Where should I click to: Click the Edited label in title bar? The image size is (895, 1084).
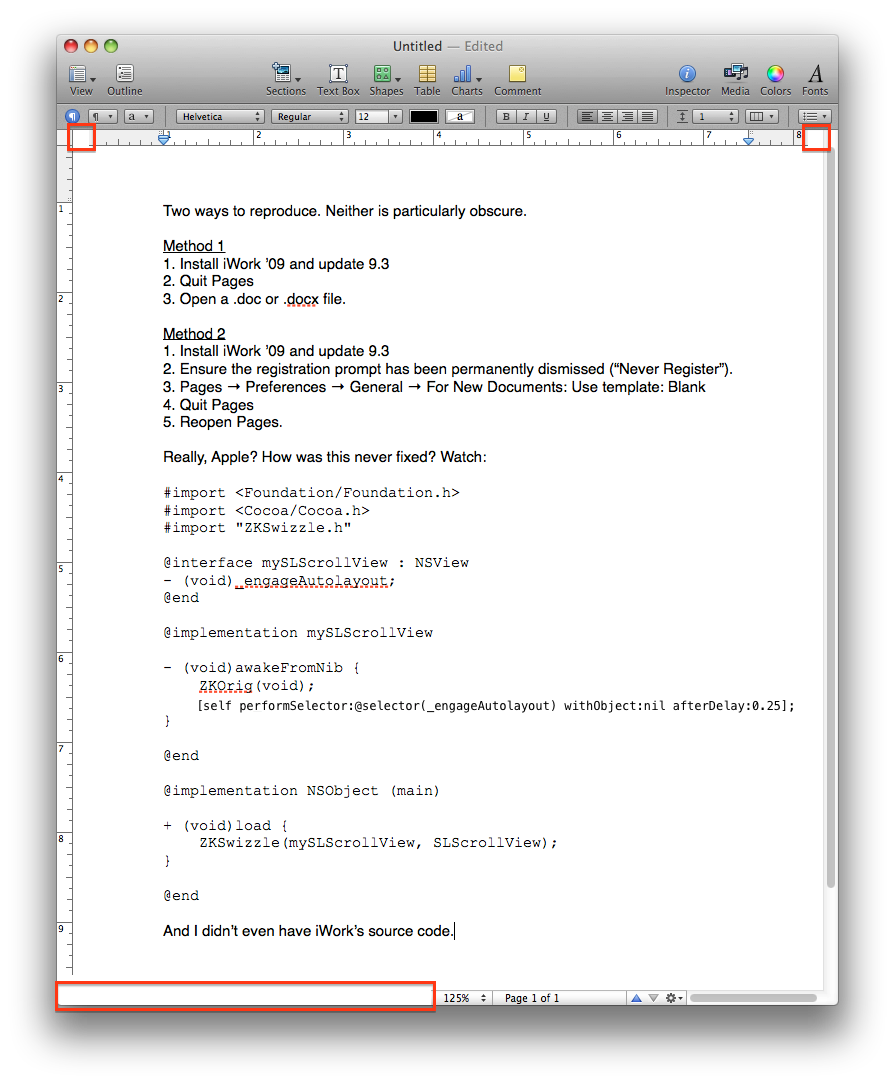point(483,46)
